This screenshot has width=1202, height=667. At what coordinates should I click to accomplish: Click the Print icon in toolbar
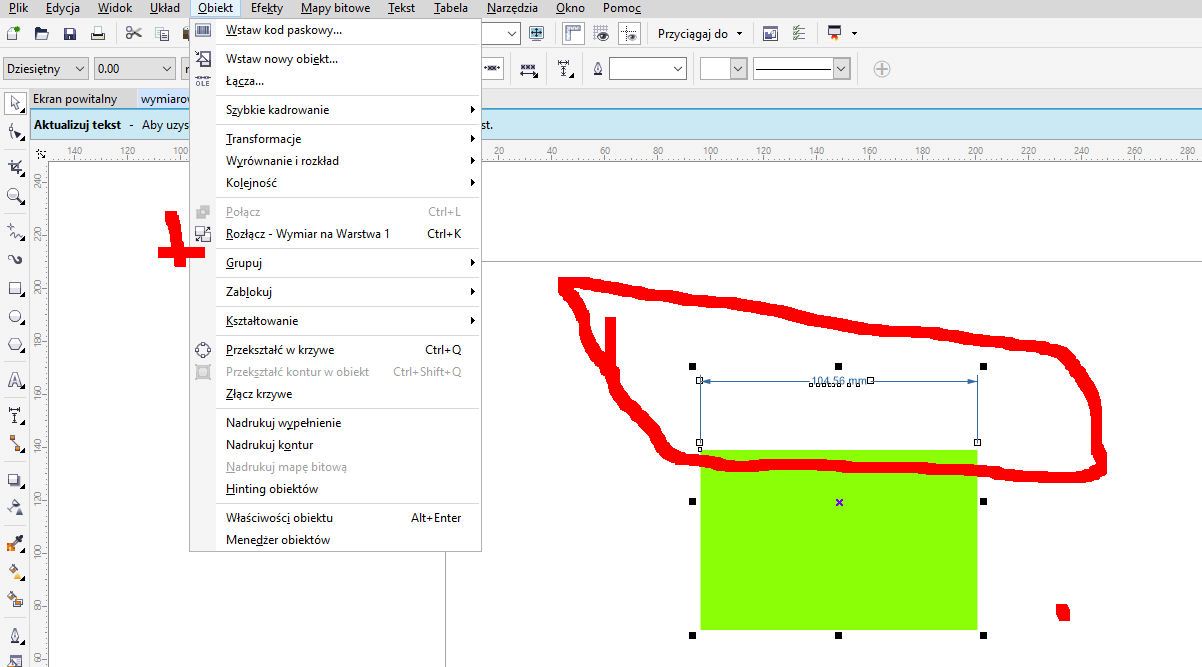98,33
